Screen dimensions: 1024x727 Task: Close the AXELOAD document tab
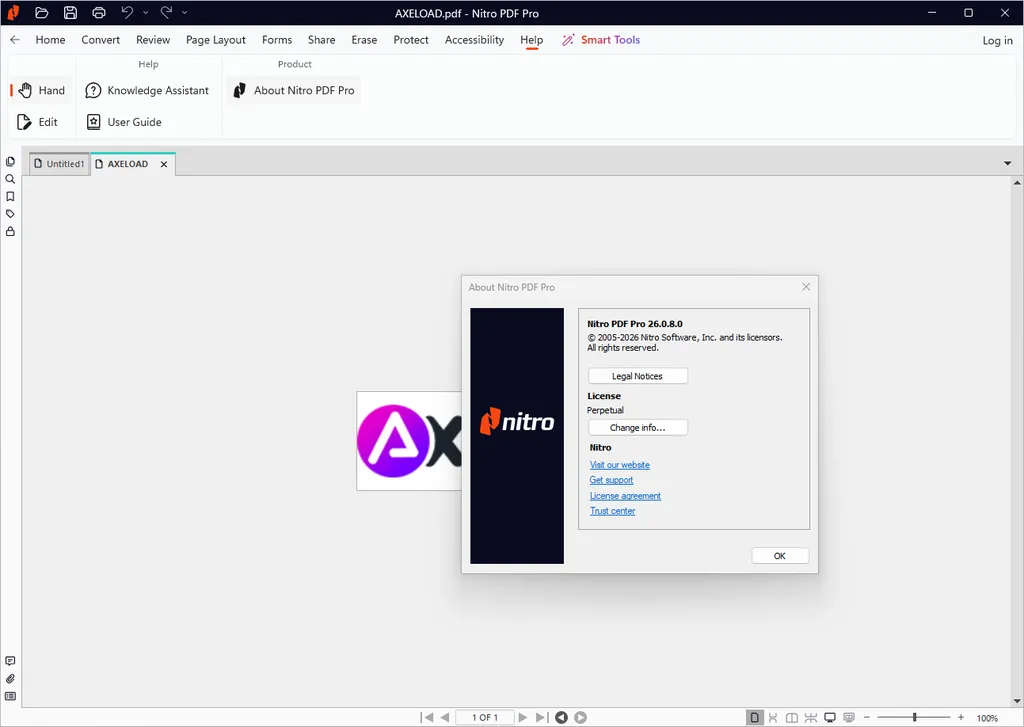[x=164, y=164]
